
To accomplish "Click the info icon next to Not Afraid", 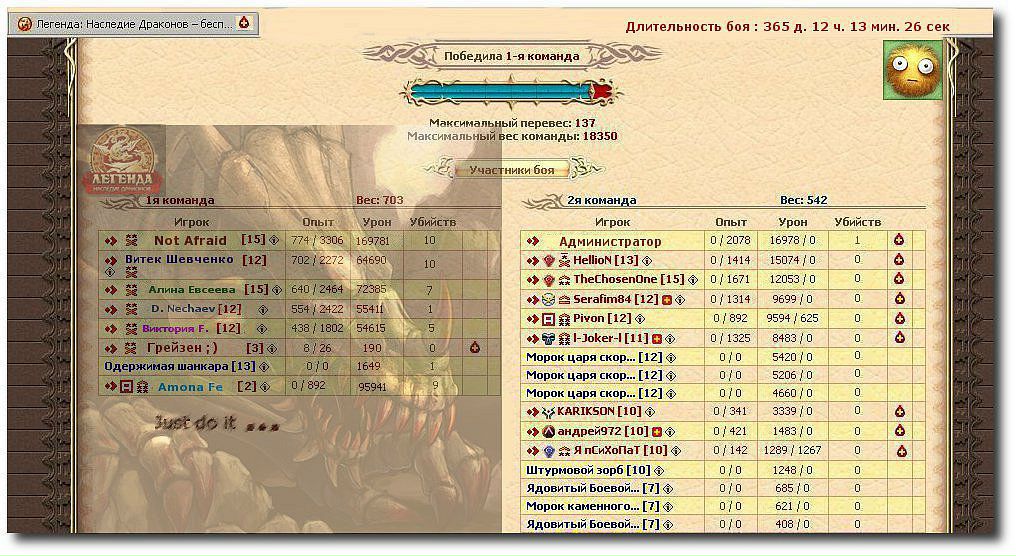I will click(275, 241).
